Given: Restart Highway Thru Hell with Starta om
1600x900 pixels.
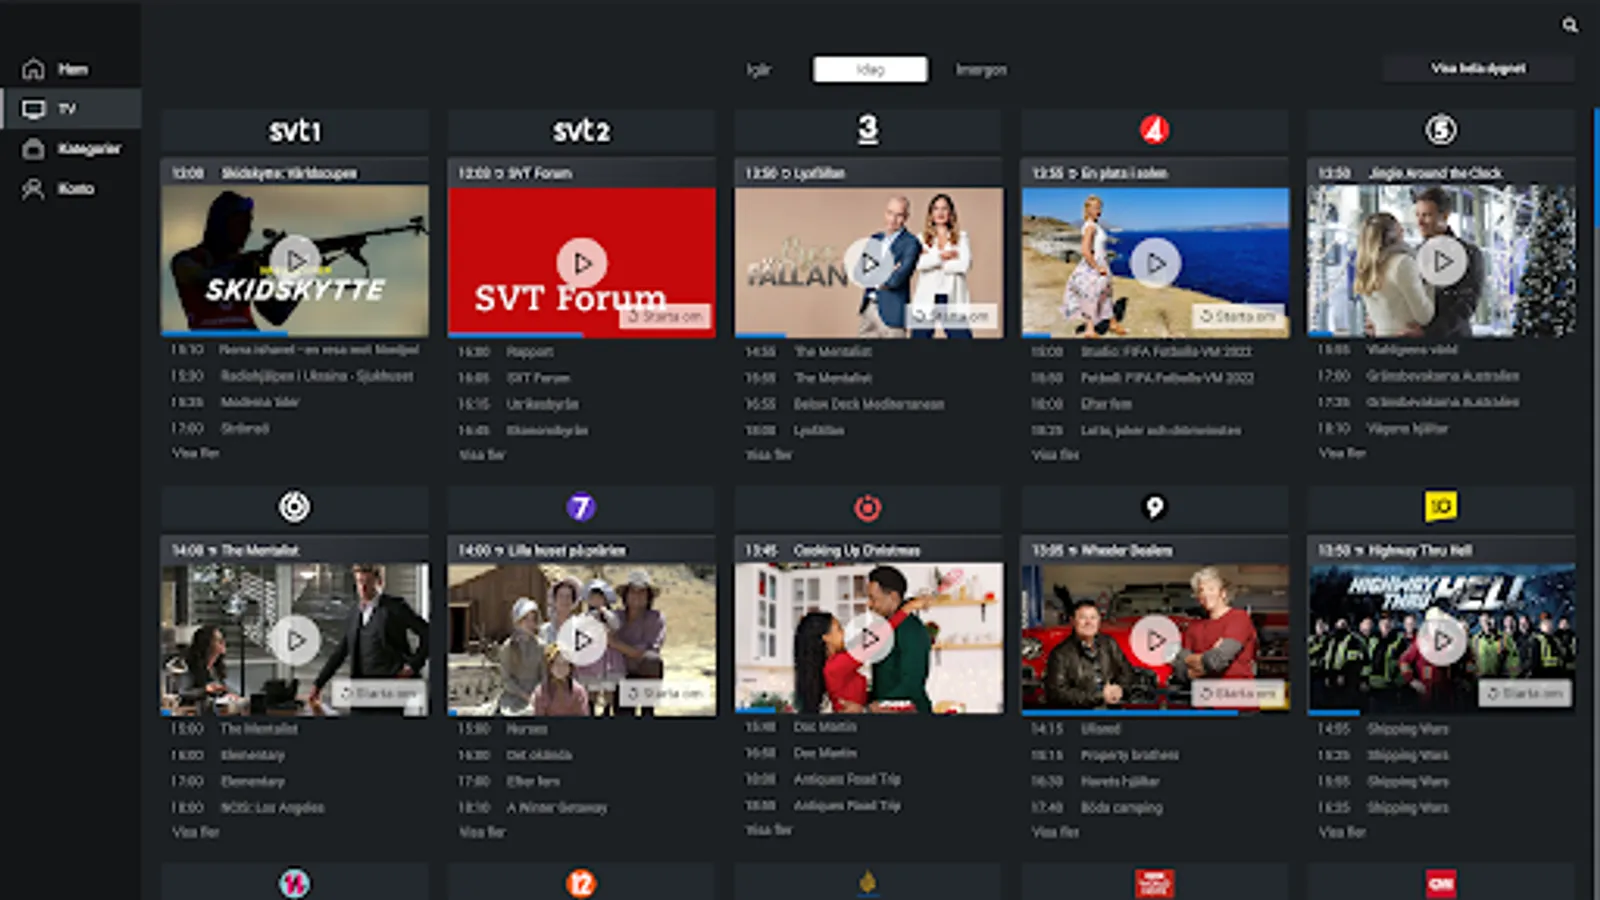Looking at the screenshot, I should [1525, 693].
